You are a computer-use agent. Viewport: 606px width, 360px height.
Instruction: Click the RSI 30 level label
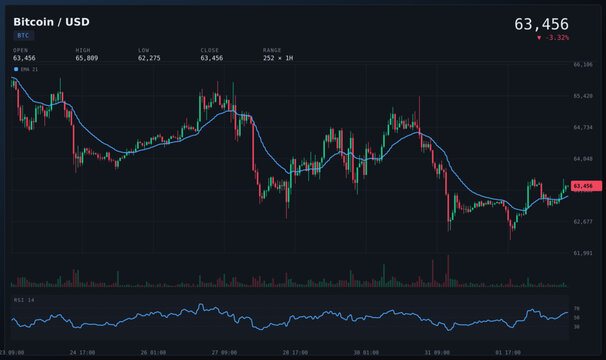tap(577, 327)
